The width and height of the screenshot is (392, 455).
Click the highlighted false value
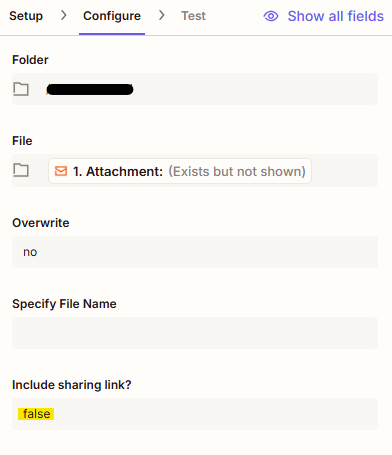36,414
